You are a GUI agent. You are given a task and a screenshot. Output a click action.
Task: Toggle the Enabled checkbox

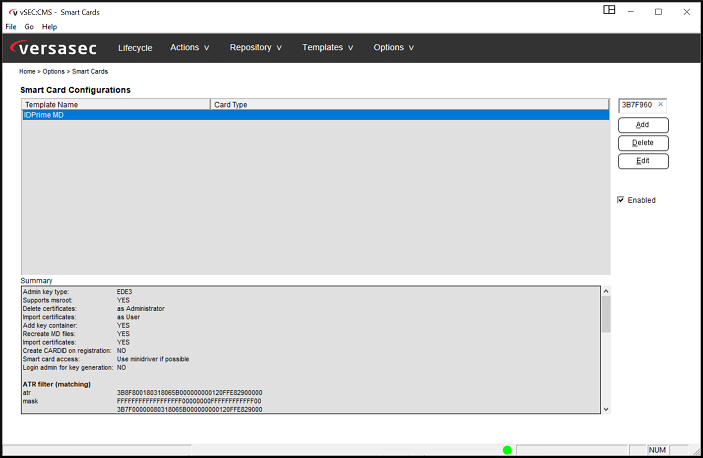(x=621, y=200)
